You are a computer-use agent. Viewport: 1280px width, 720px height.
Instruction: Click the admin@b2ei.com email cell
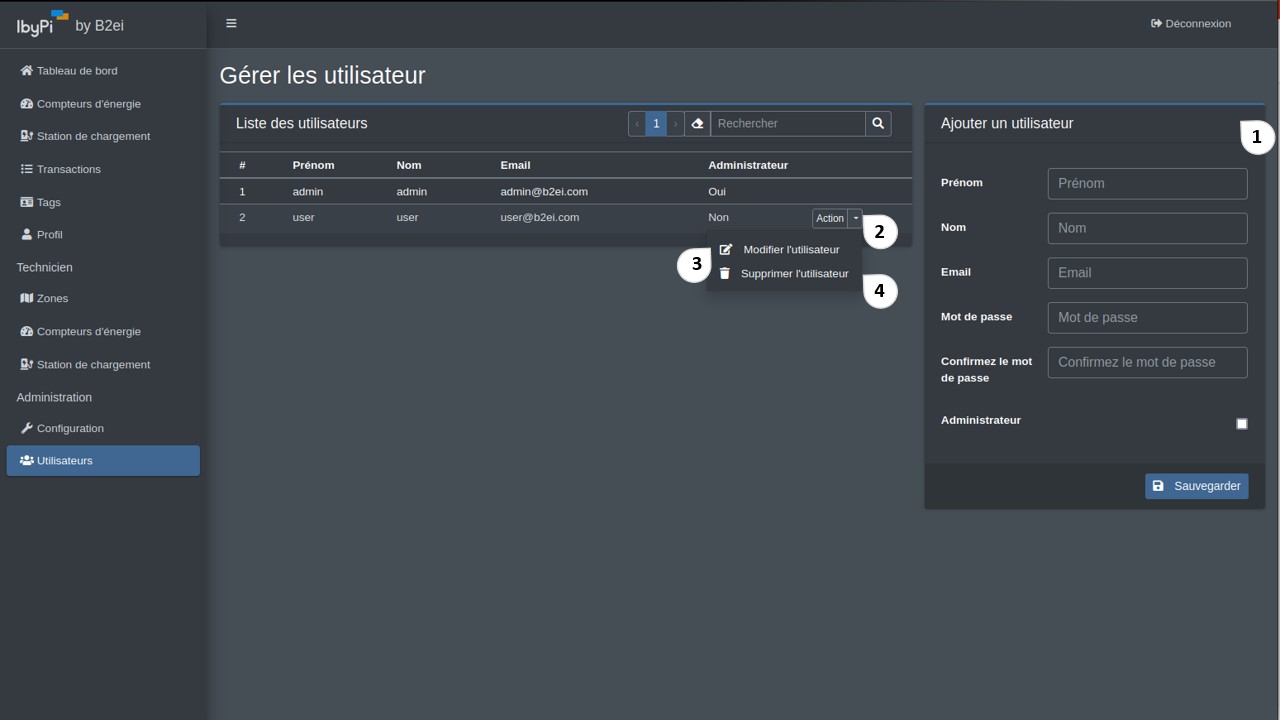pos(544,191)
